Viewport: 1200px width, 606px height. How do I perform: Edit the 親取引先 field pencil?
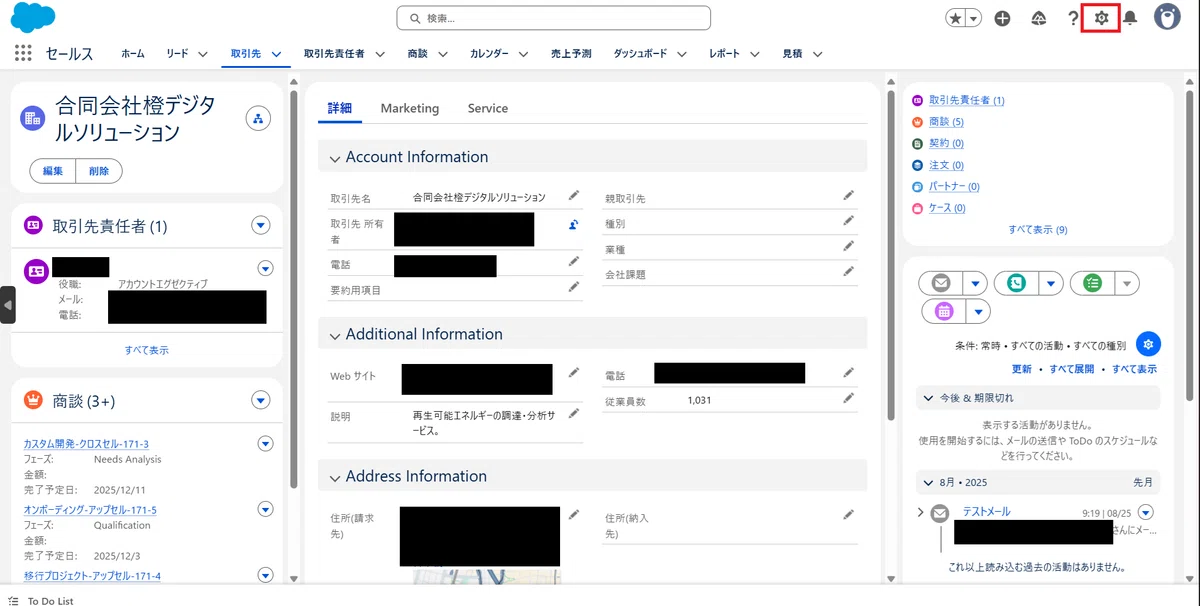(849, 195)
